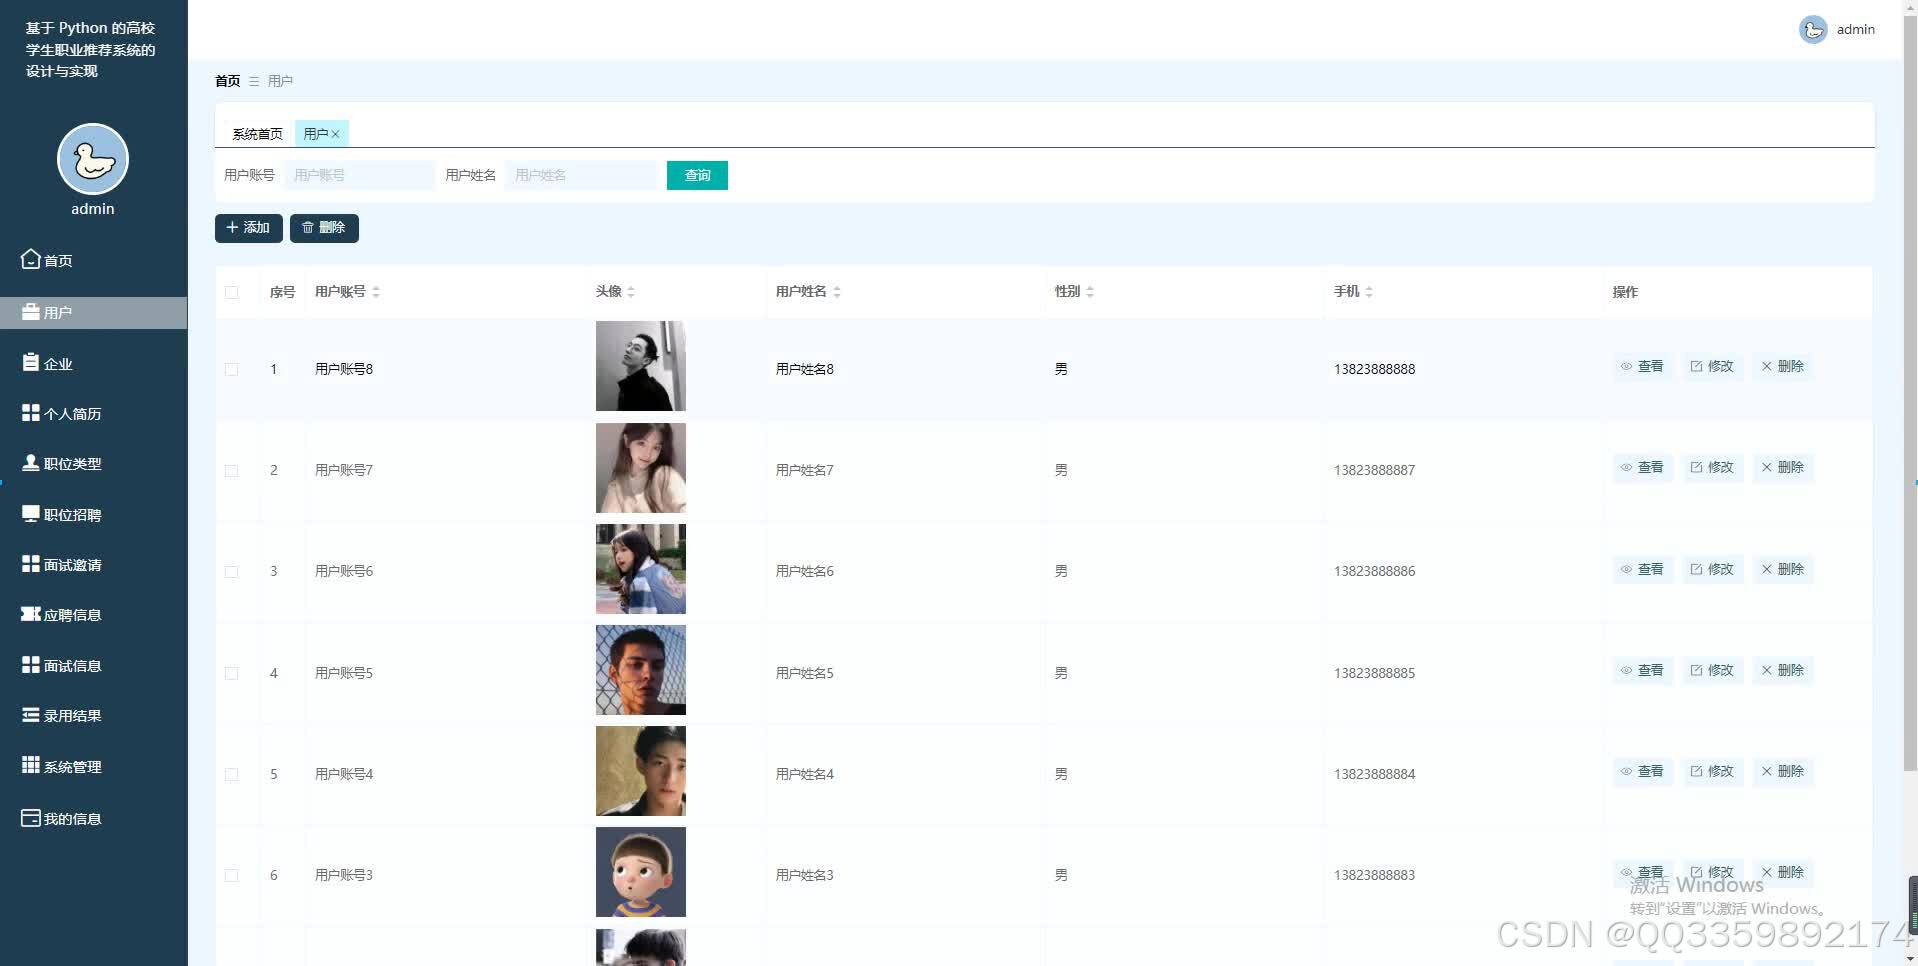
Task: Go to 我的信息 page
Action: click(x=70, y=818)
